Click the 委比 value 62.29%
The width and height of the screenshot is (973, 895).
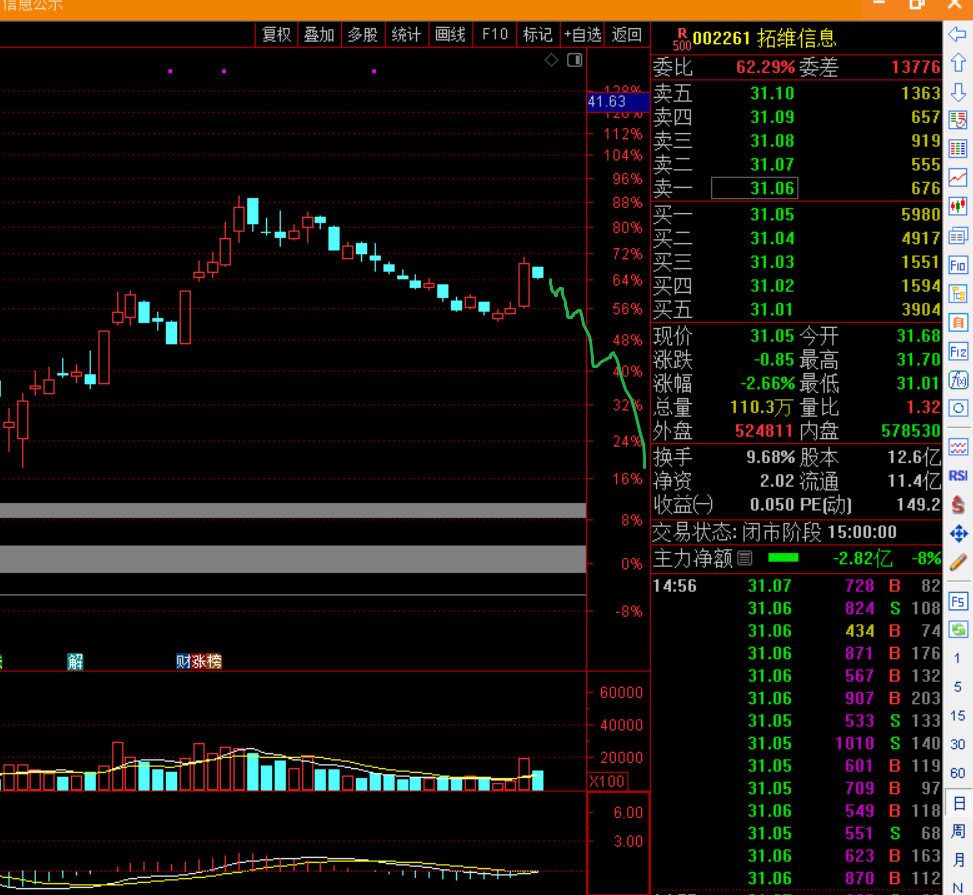coord(765,66)
